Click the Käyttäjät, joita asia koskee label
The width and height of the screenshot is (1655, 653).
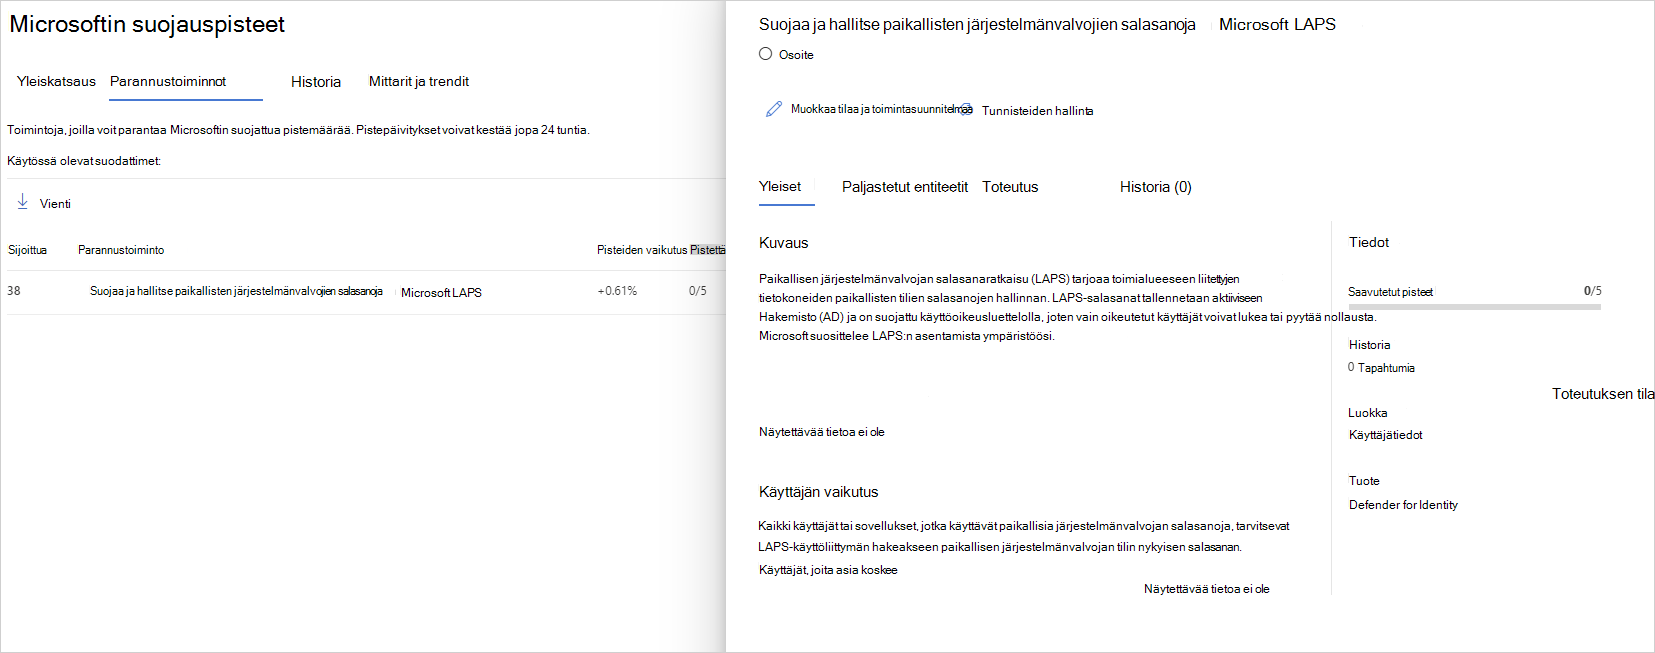(x=828, y=570)
